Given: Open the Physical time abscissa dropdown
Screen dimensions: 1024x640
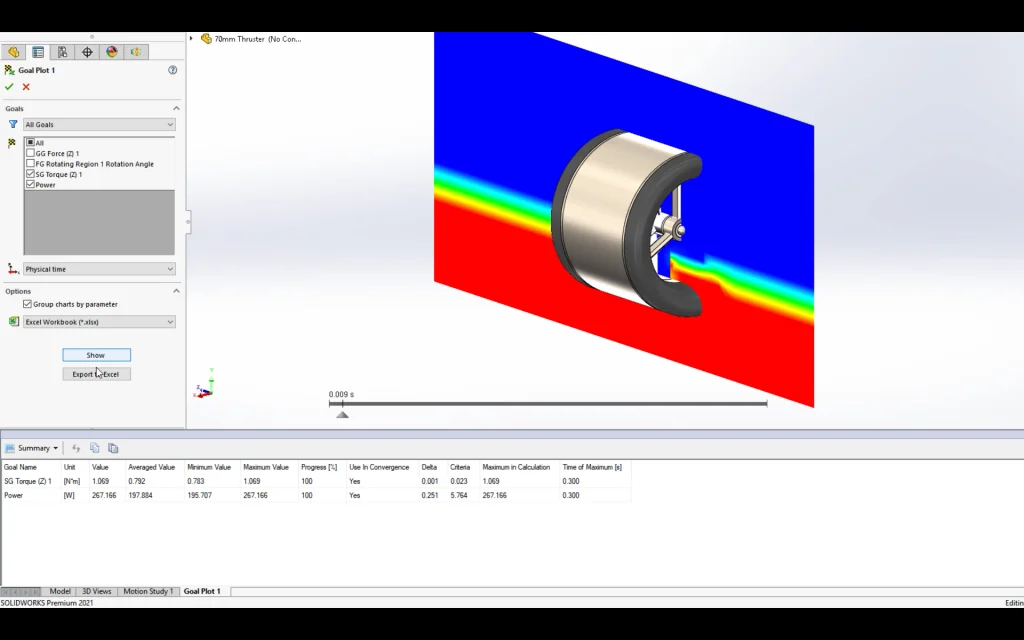Looking at the screenshot, I should (98, 269).
